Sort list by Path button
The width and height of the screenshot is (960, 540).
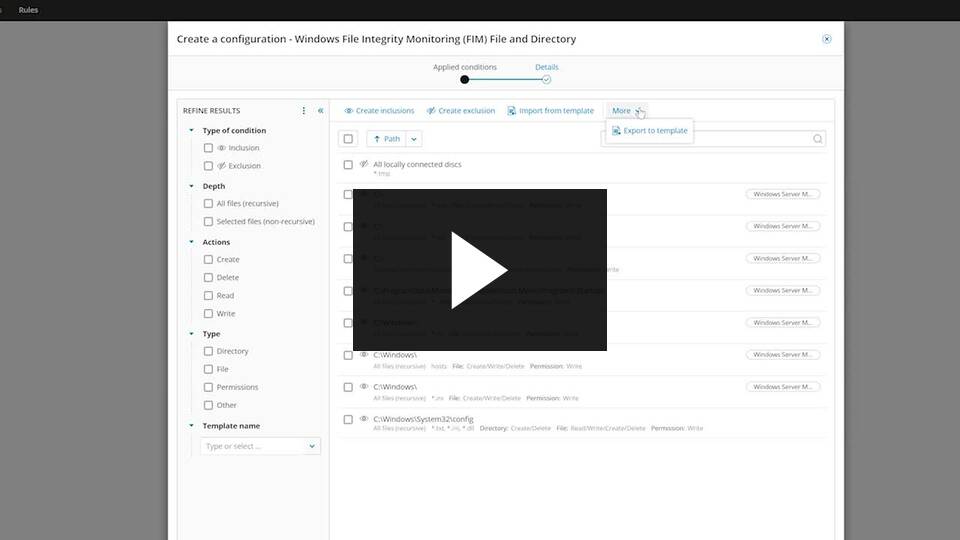pos(386,139)
